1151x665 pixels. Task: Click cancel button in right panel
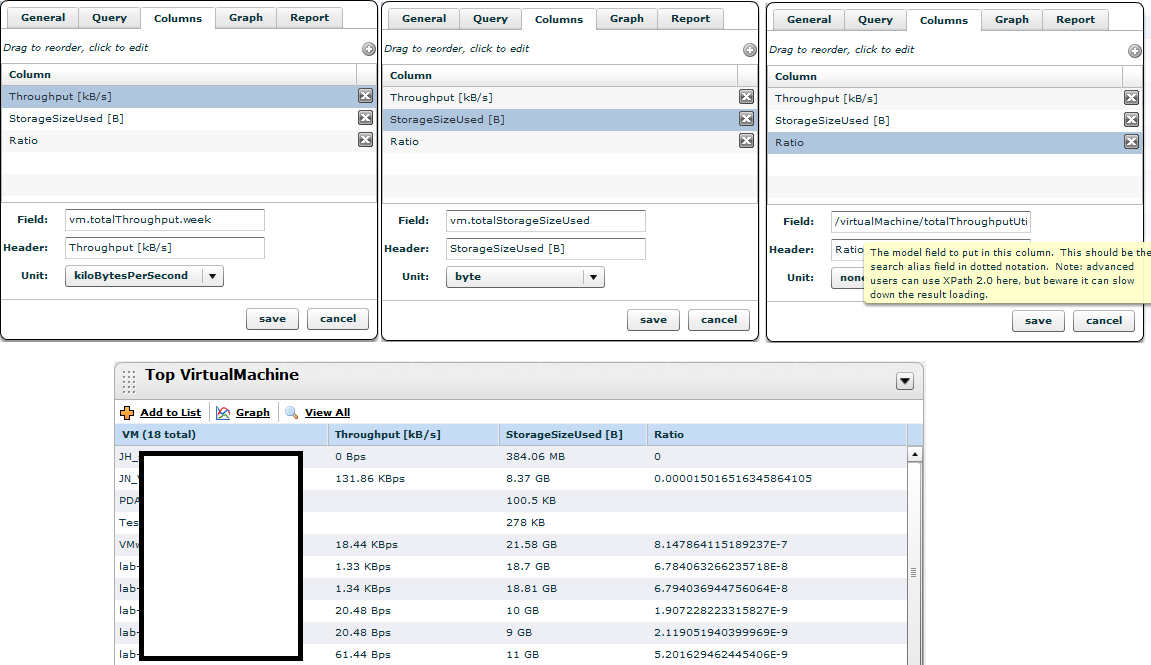tap(1104, 321)
